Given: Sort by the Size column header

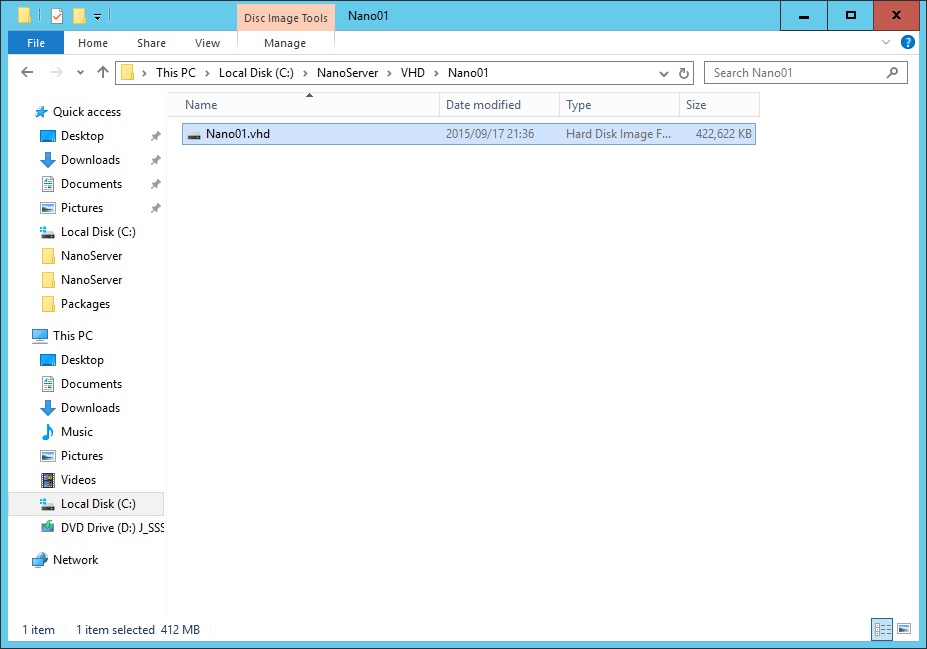Looking at the screenshot, I should (x=719, y=105).
